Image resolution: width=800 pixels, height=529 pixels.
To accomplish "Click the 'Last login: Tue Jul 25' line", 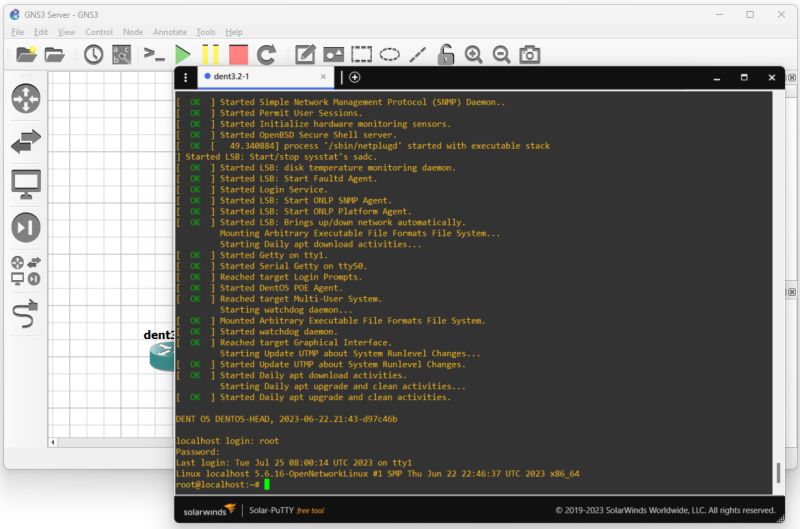I will [x=294, y=463].
